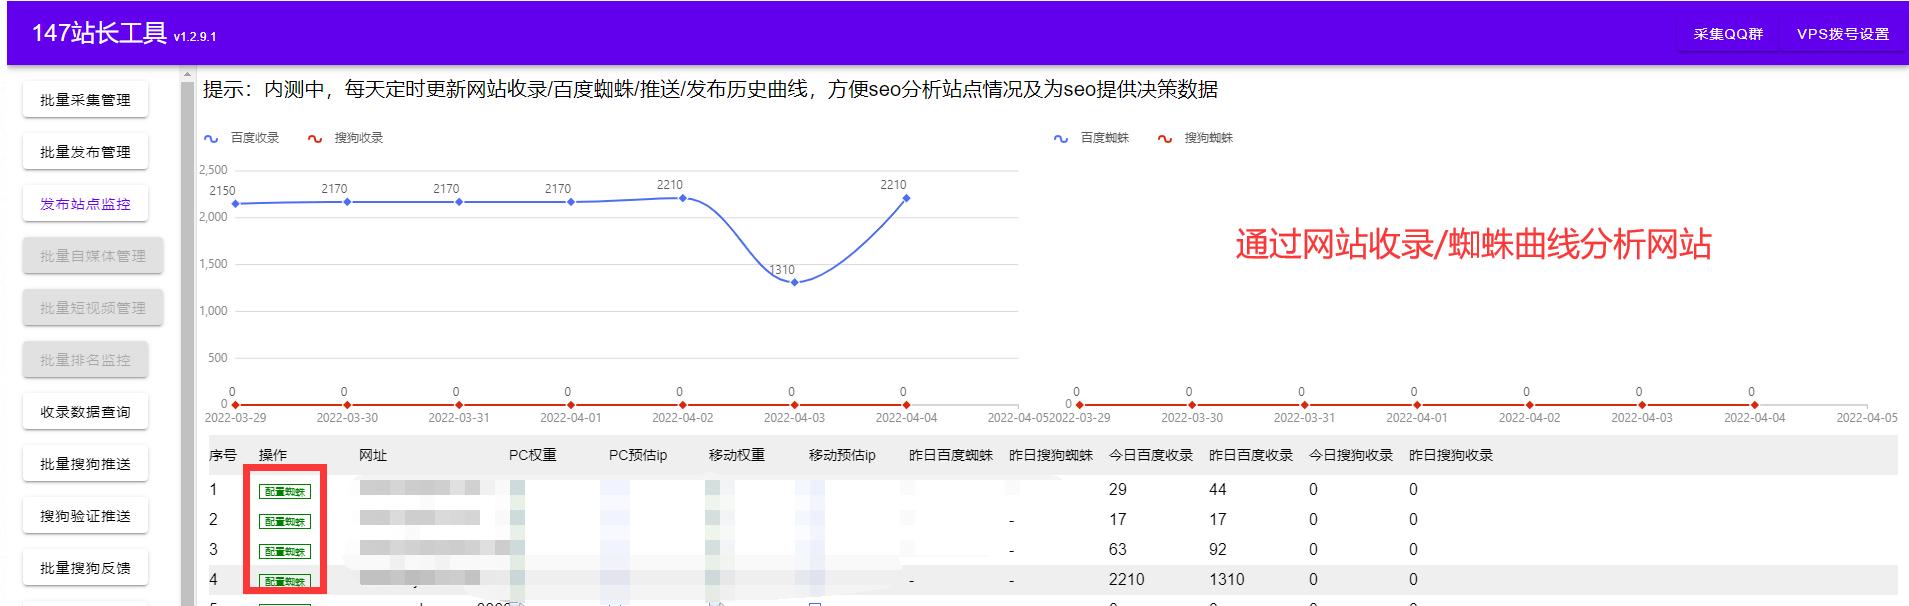Click the 移动权重 column header
Image resolution: width=1909 pixels, height=606 pixels.
[x=737, y=455]
